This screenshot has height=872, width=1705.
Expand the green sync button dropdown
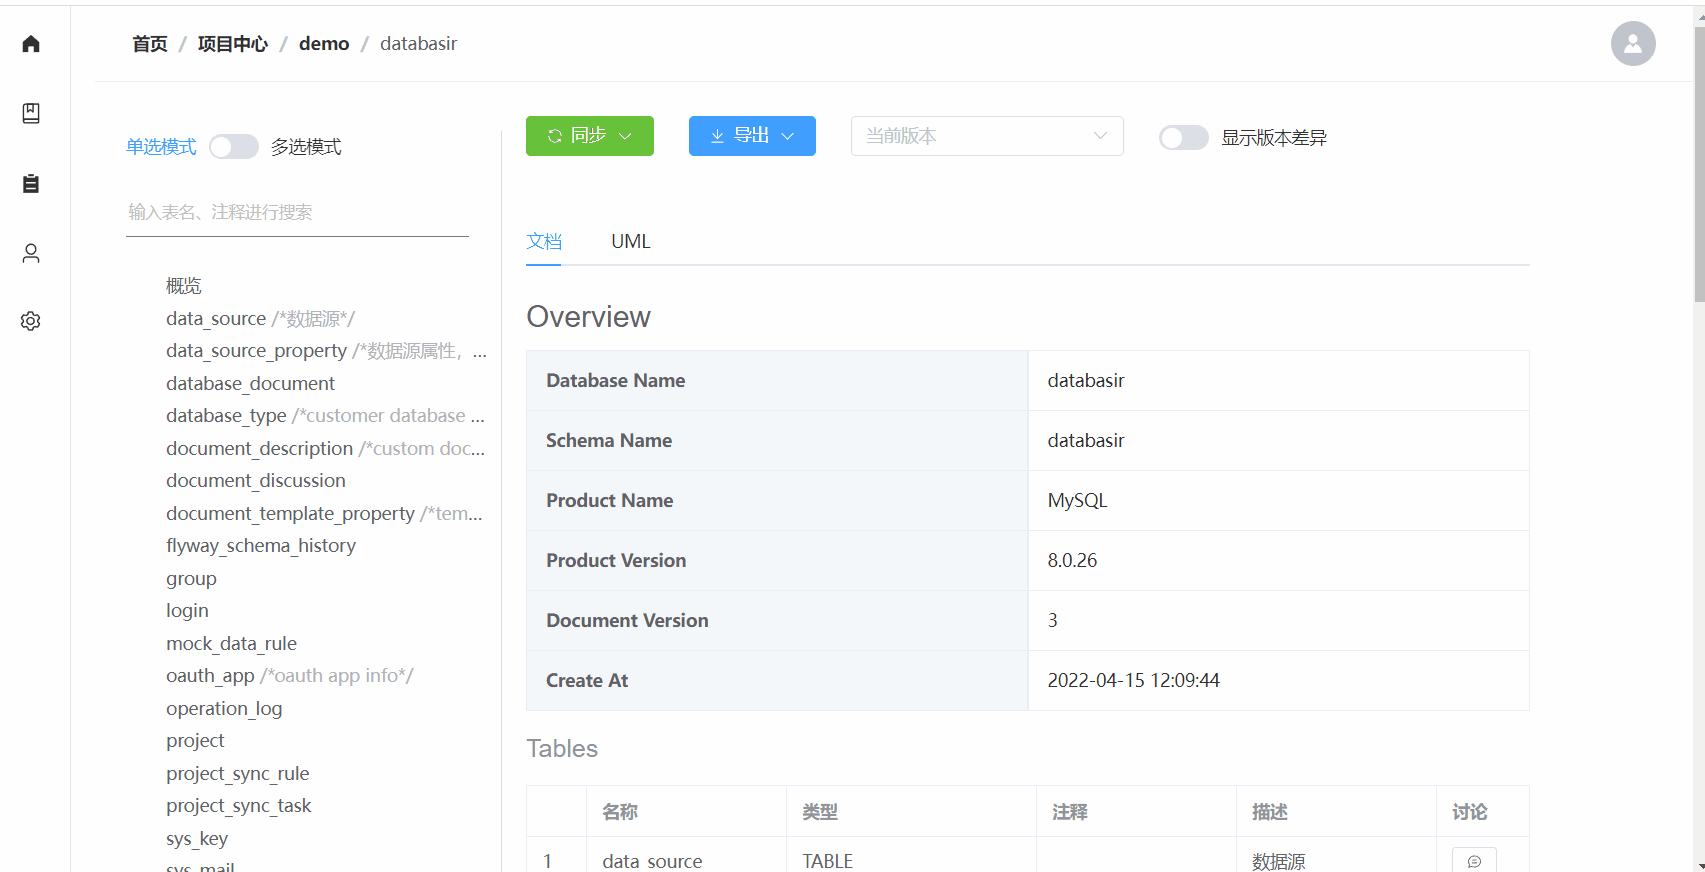click(x=589, y=136)
